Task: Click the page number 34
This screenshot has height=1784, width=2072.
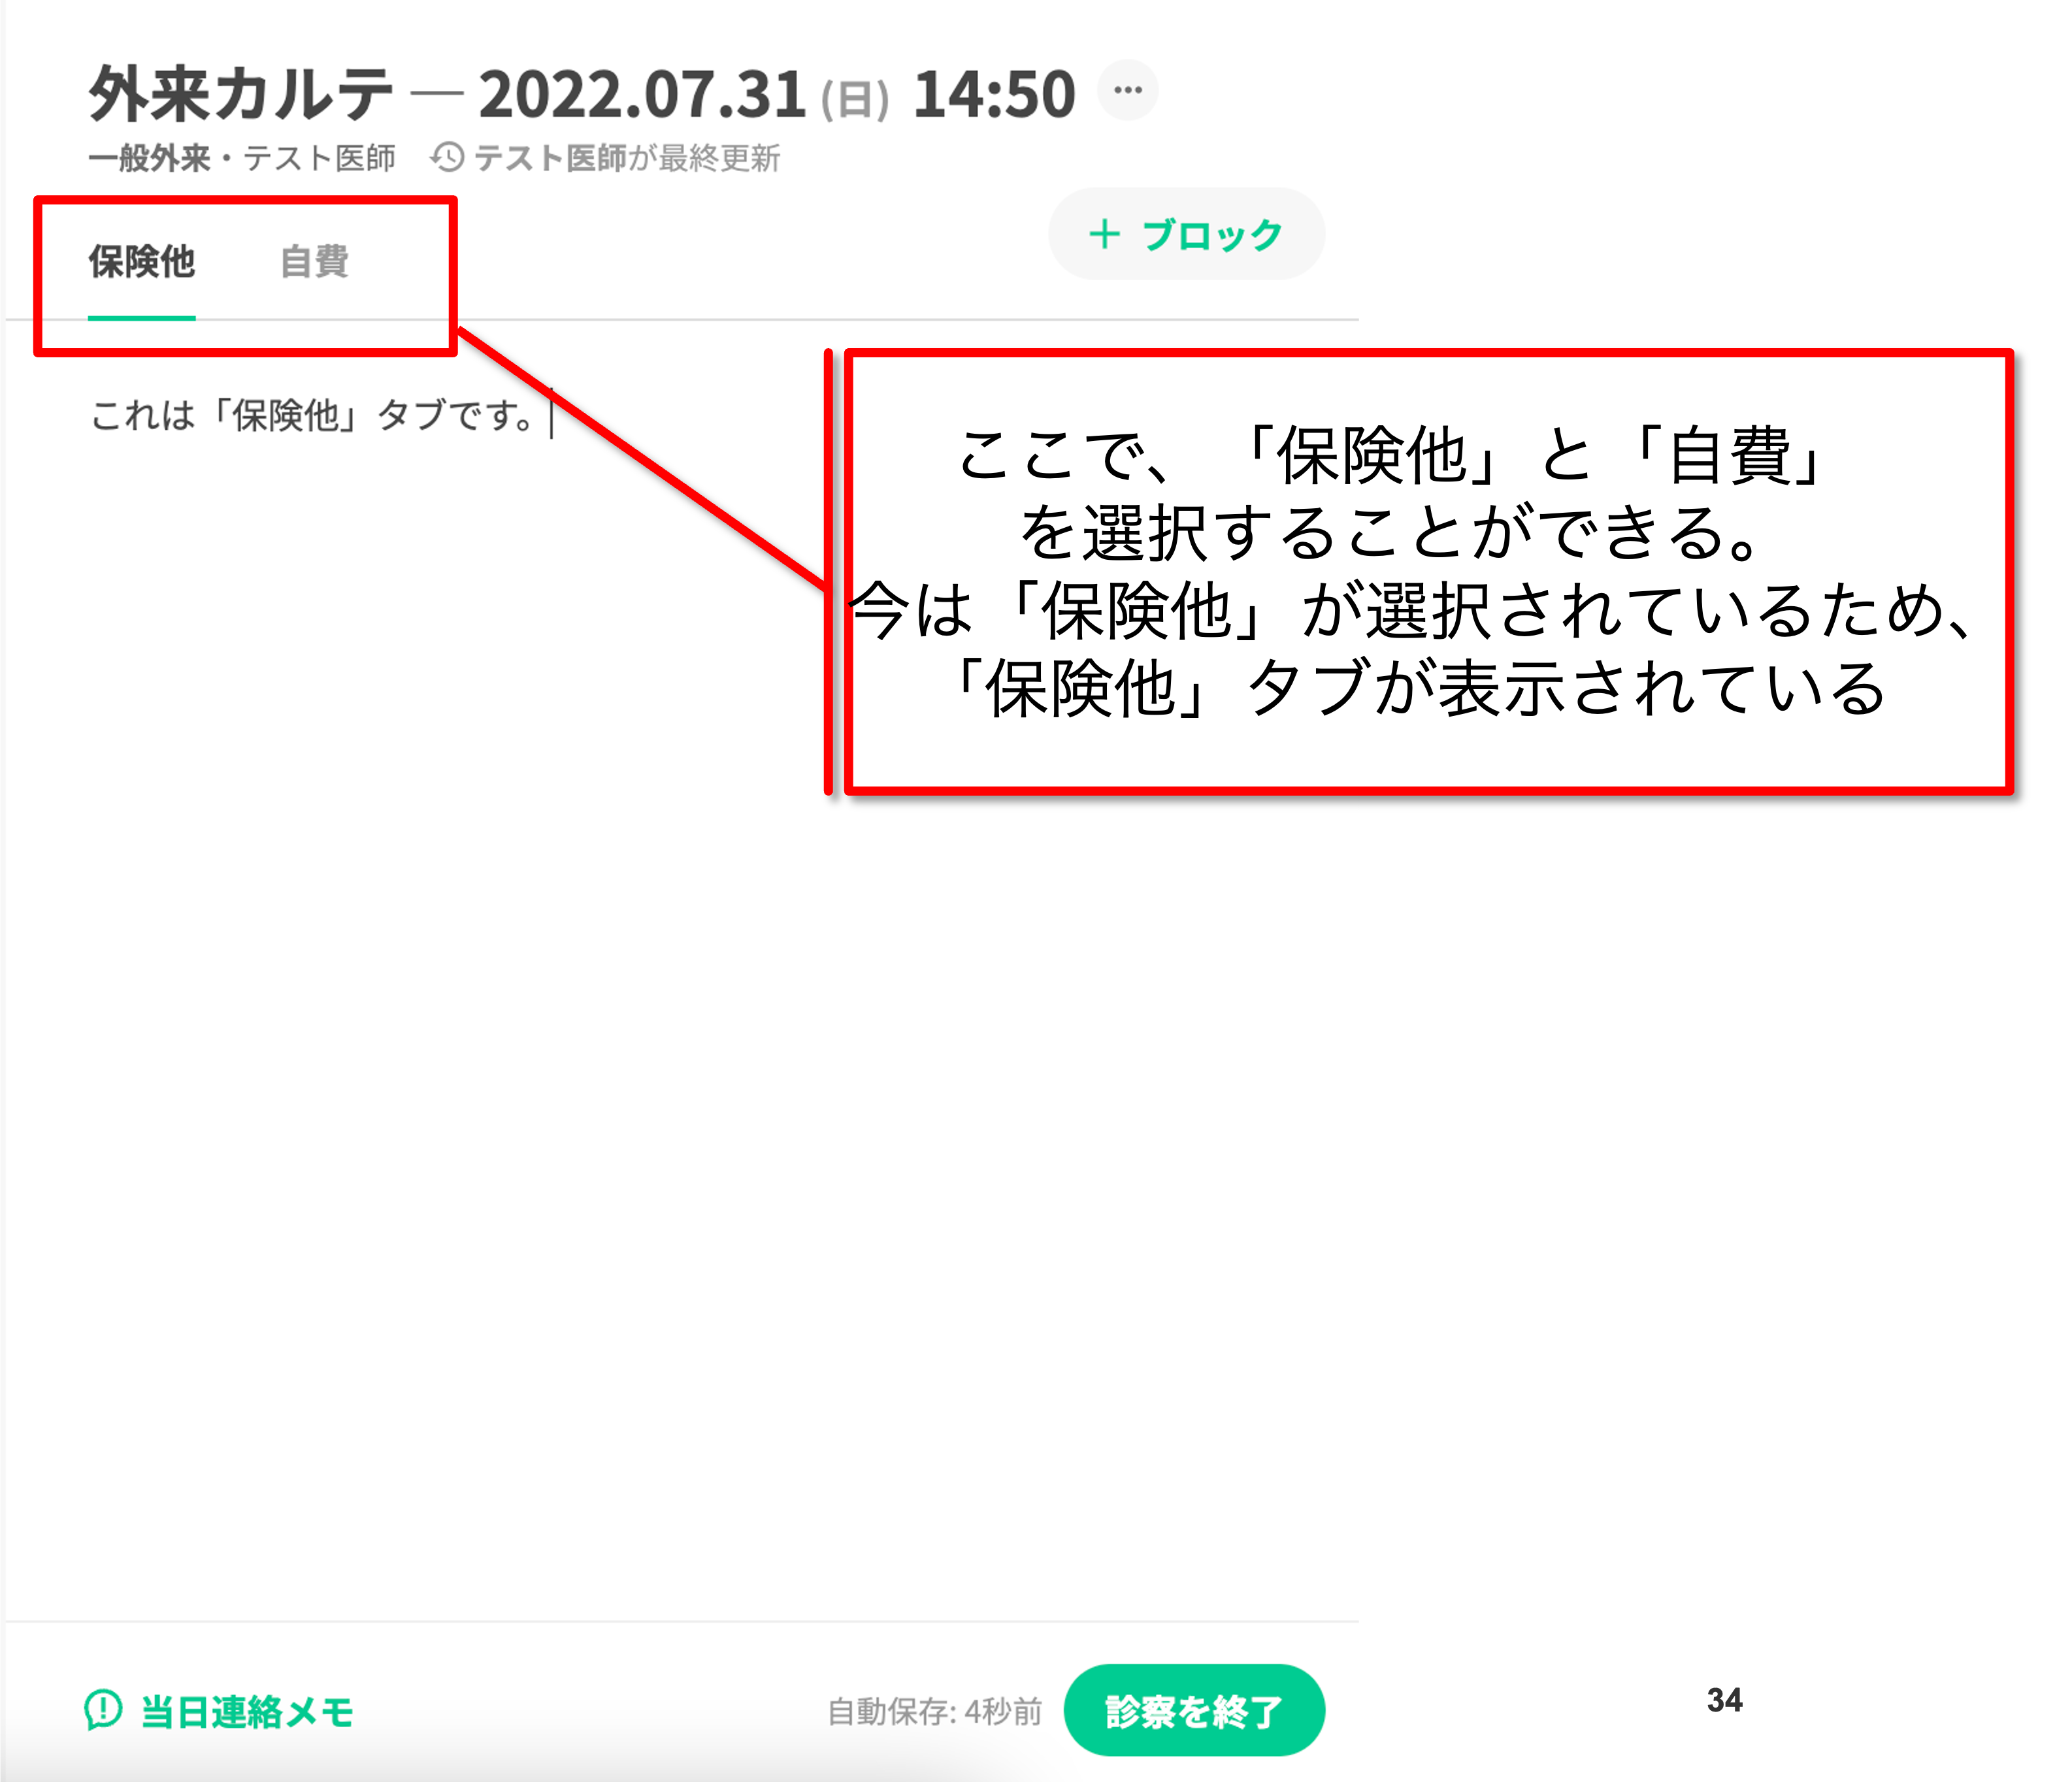Action: (x=1724, y=1700)
